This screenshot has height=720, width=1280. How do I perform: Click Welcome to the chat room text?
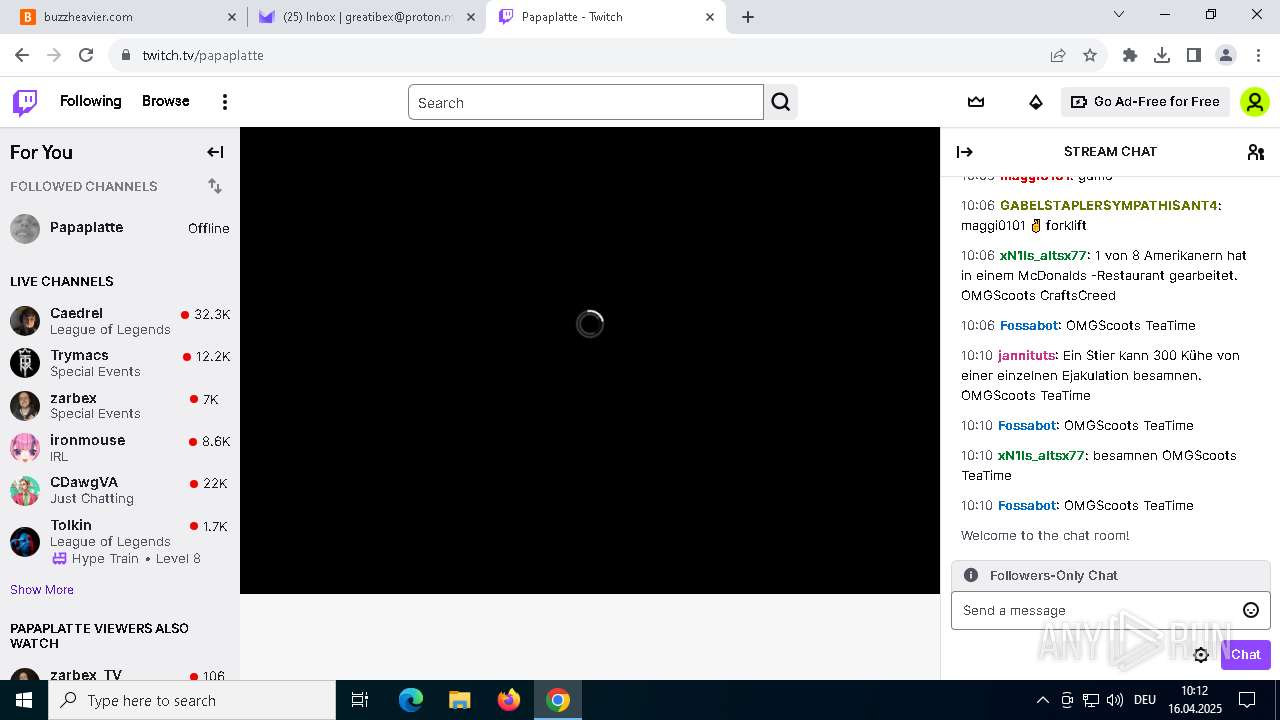(1045, 535)
